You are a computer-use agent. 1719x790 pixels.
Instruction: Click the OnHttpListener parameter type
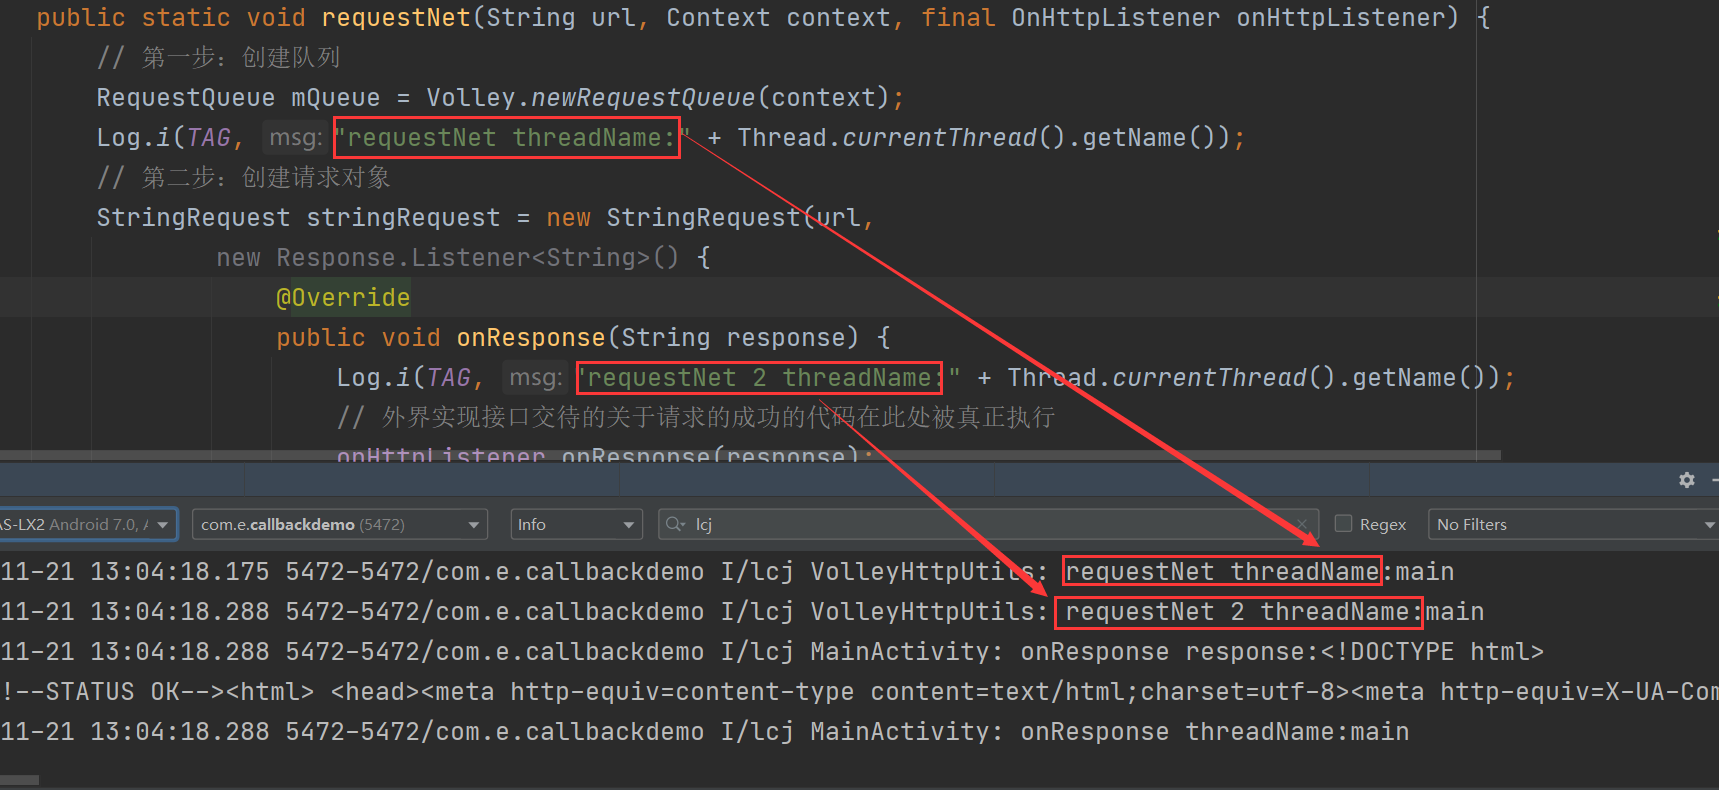click(1115, 18)
